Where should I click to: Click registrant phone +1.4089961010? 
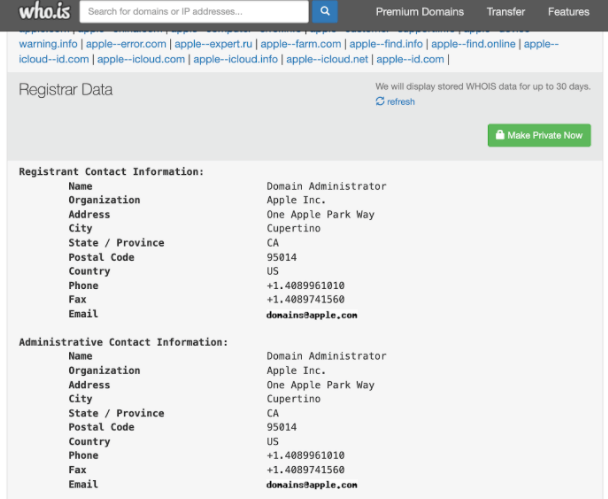coord(306,285)
